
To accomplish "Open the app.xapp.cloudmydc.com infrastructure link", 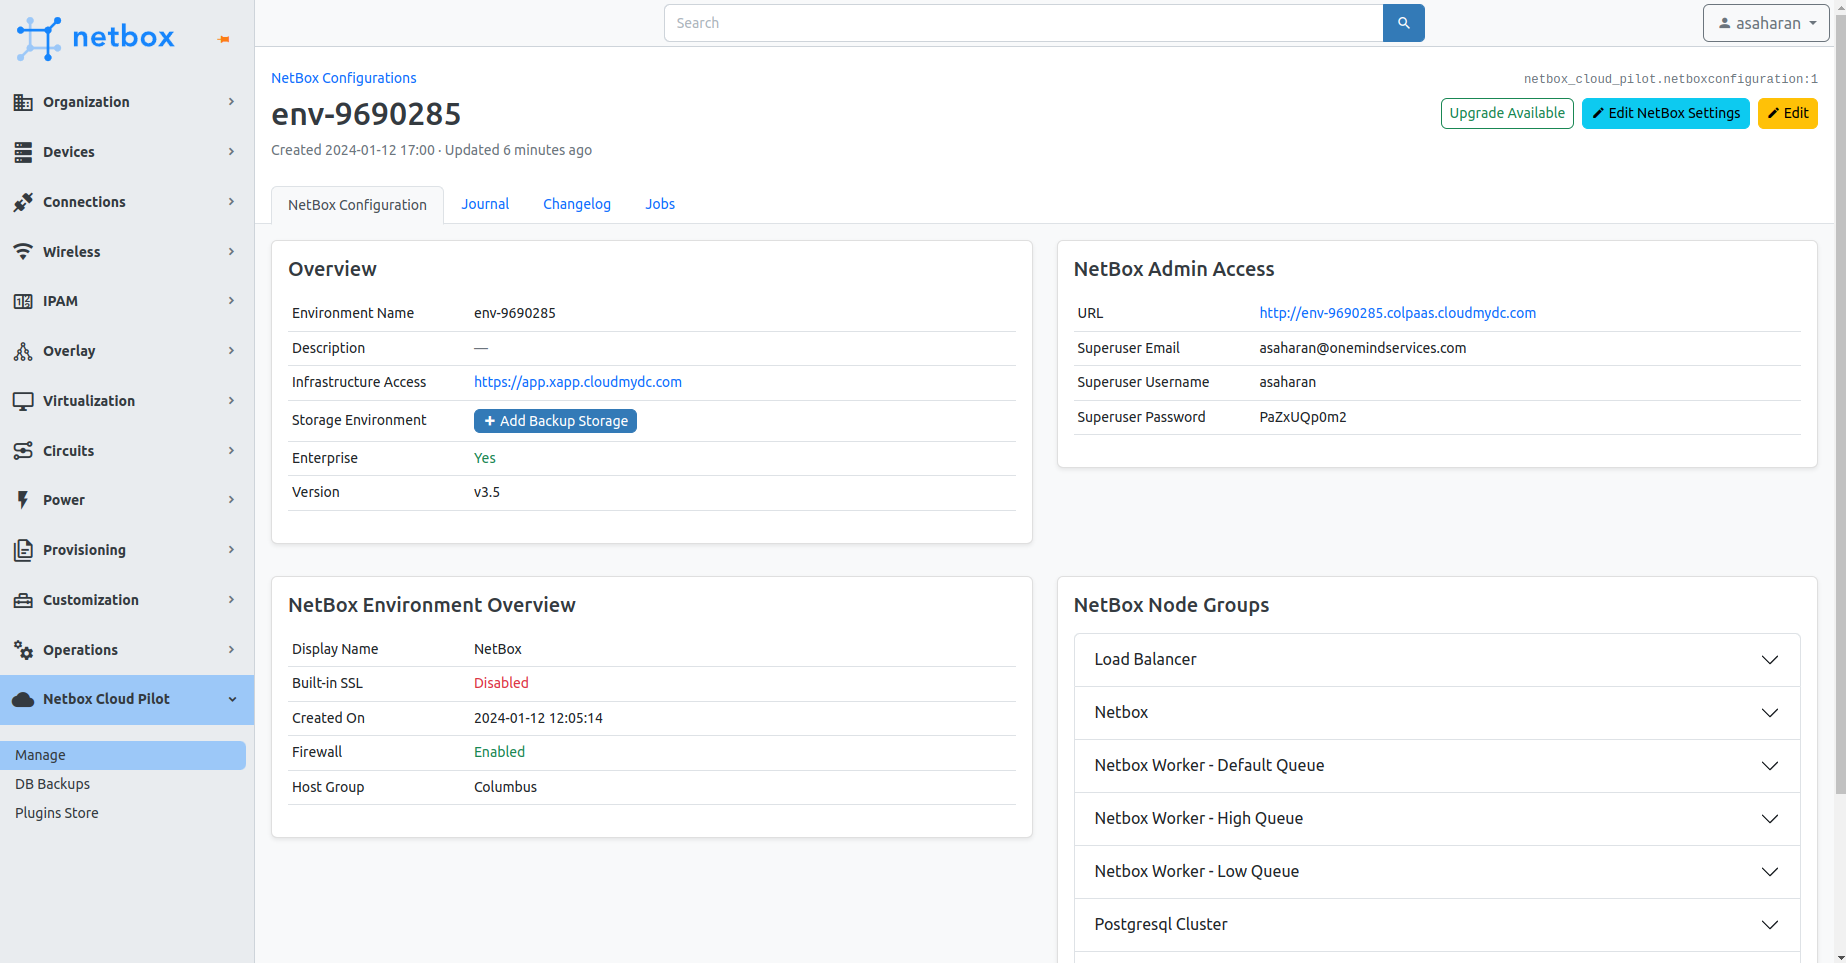I will pos(578,382).
